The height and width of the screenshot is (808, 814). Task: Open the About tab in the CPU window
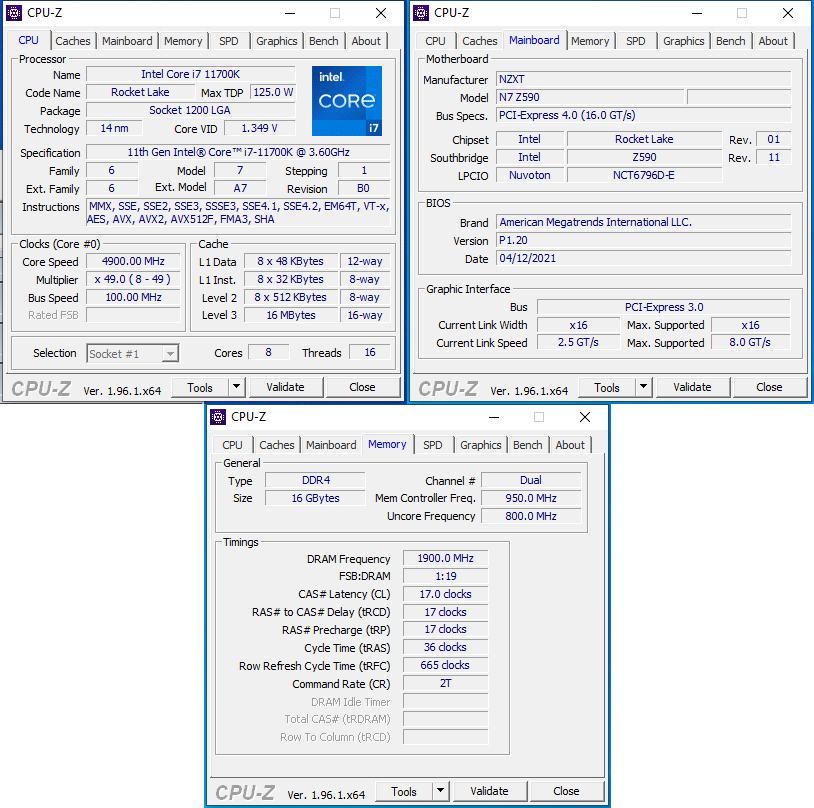(367, 41)
